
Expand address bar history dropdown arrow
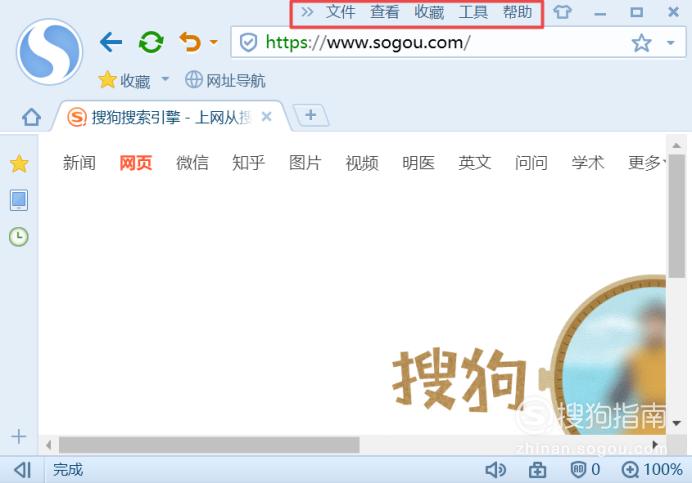click(x=671, y=43)
